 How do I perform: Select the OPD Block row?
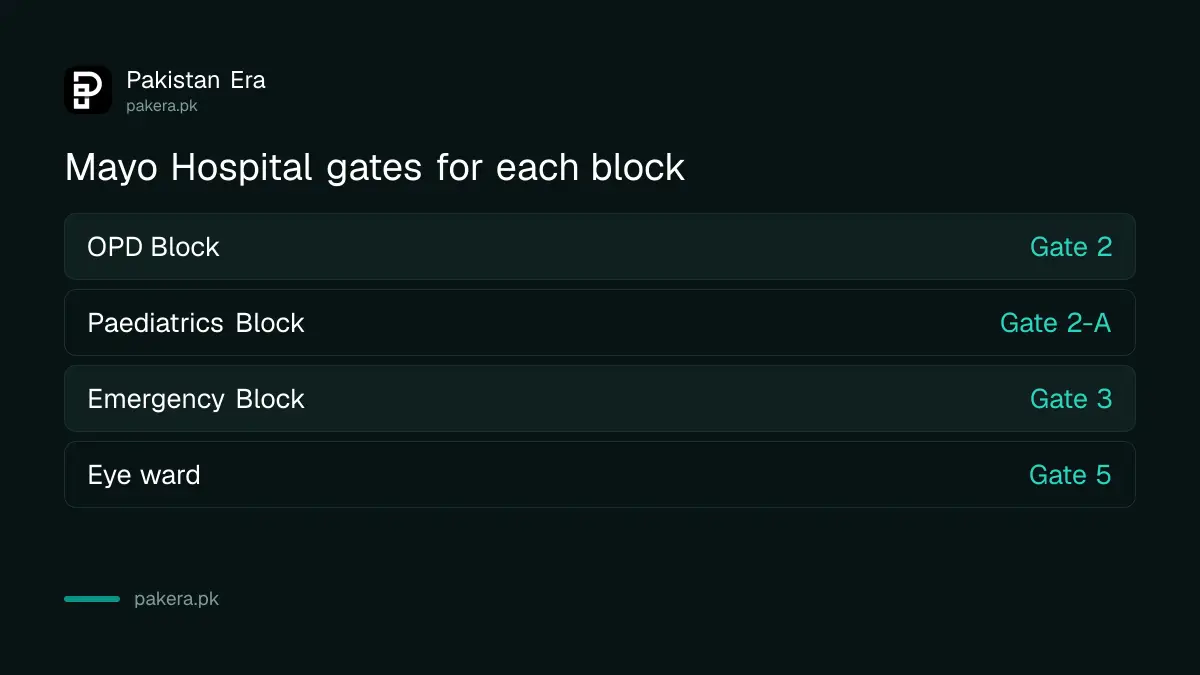tap(600, 246)
